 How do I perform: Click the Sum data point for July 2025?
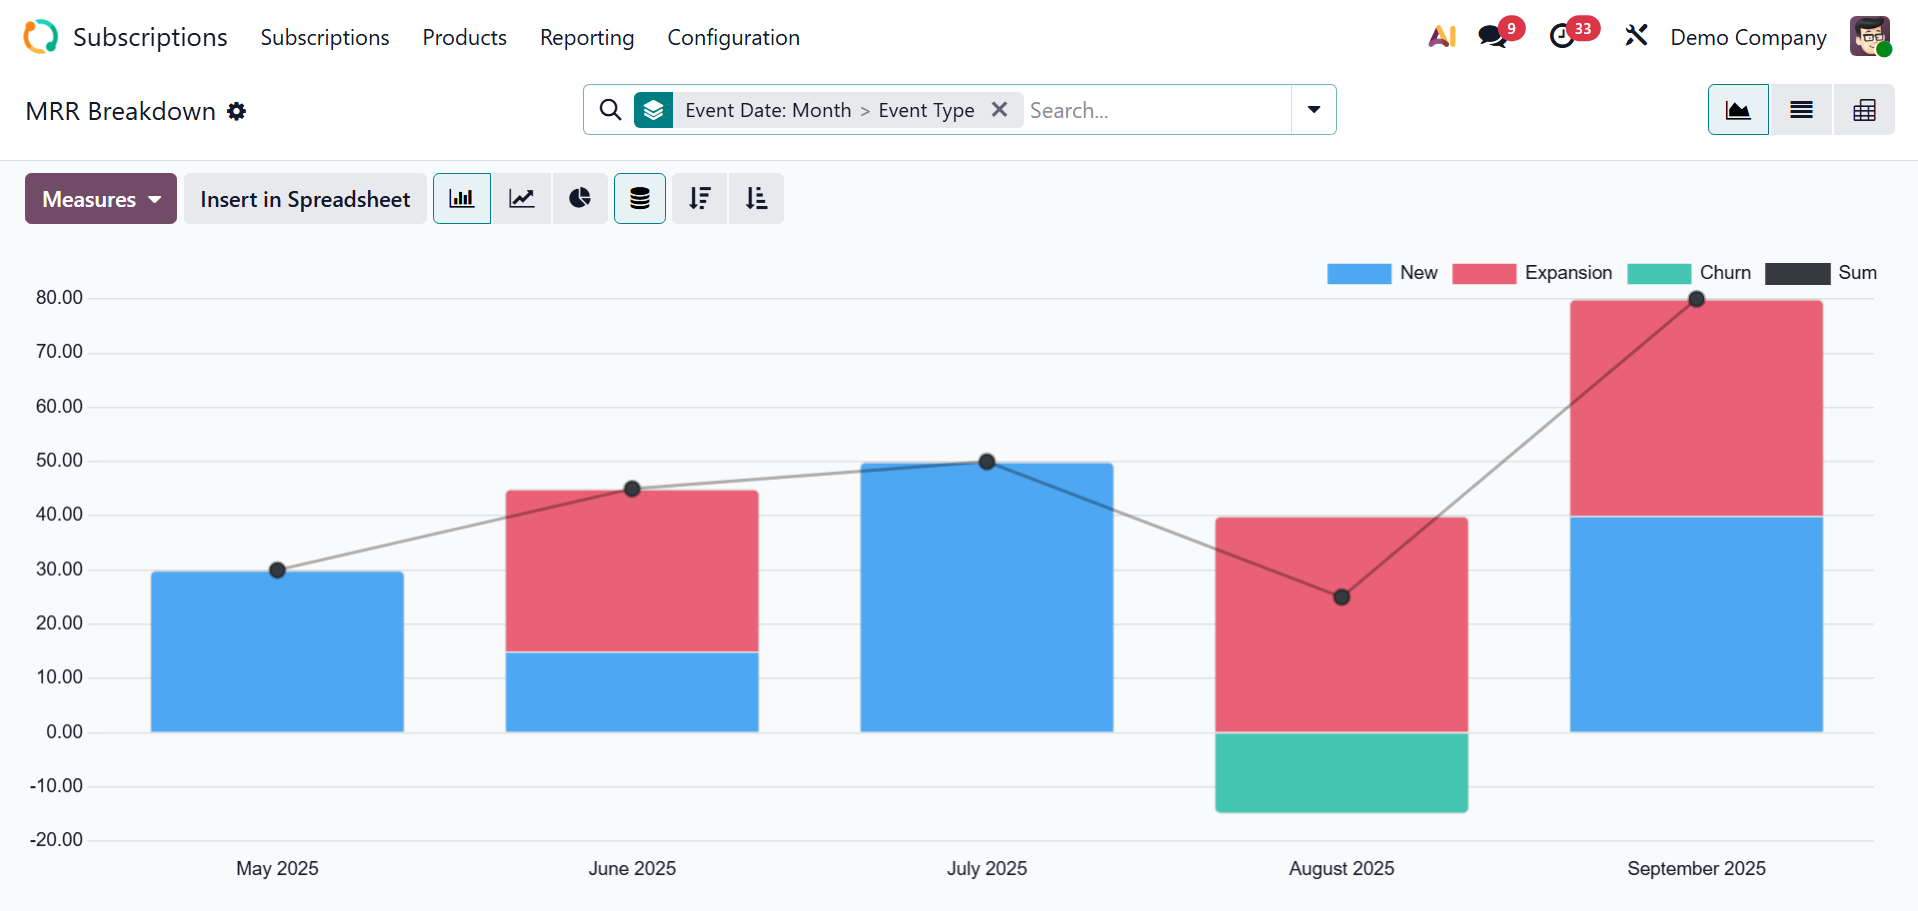pos(987,462)
